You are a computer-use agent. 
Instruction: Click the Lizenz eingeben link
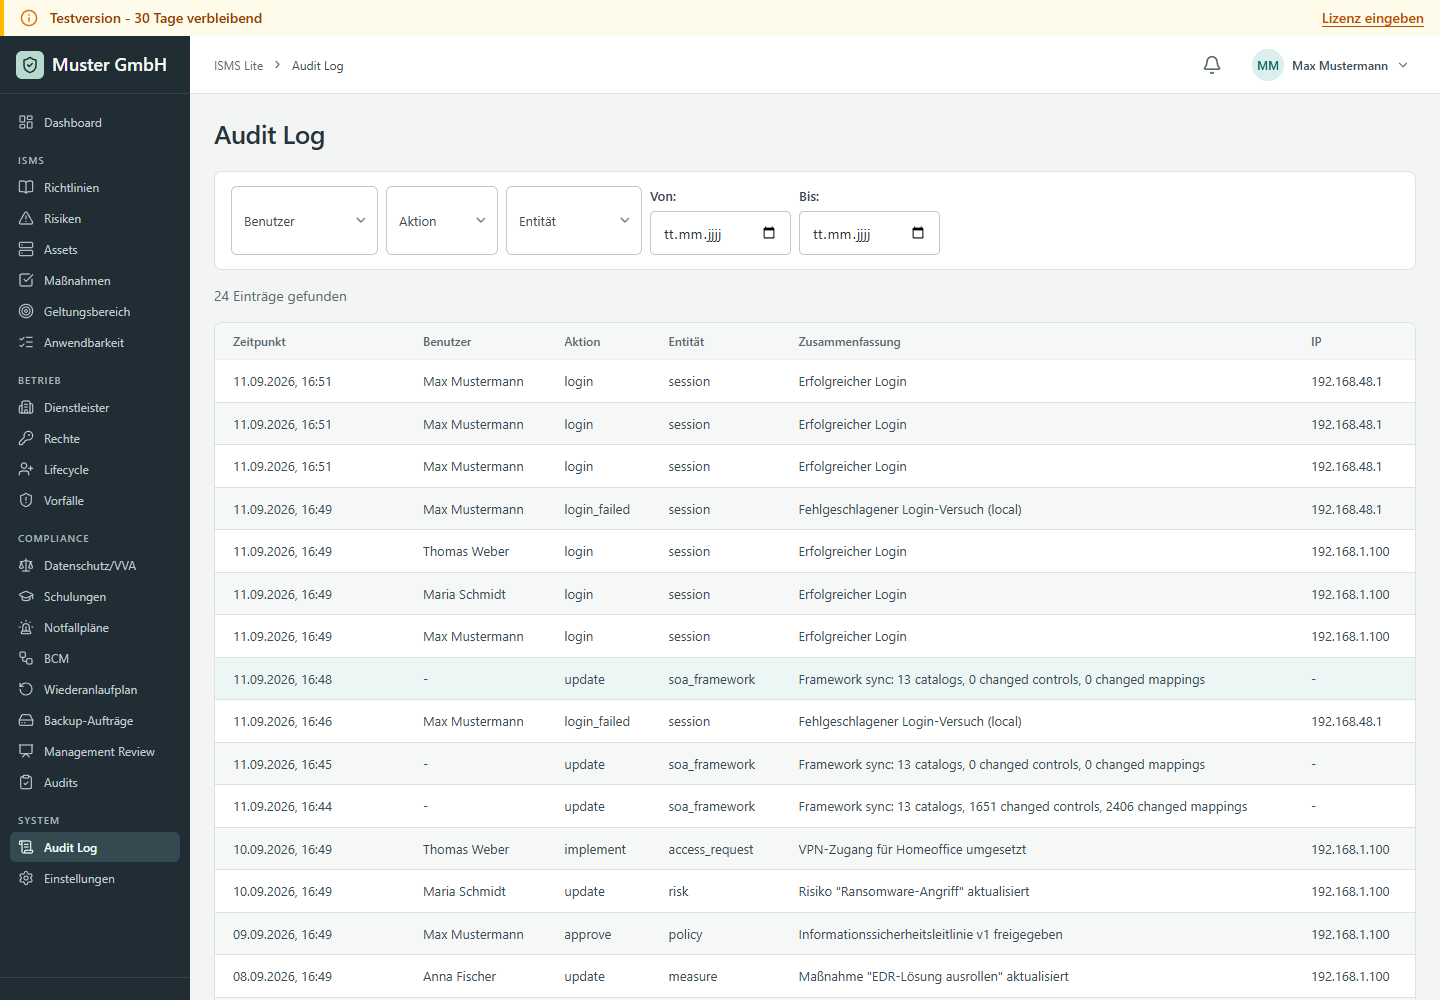click(1372, 18)
